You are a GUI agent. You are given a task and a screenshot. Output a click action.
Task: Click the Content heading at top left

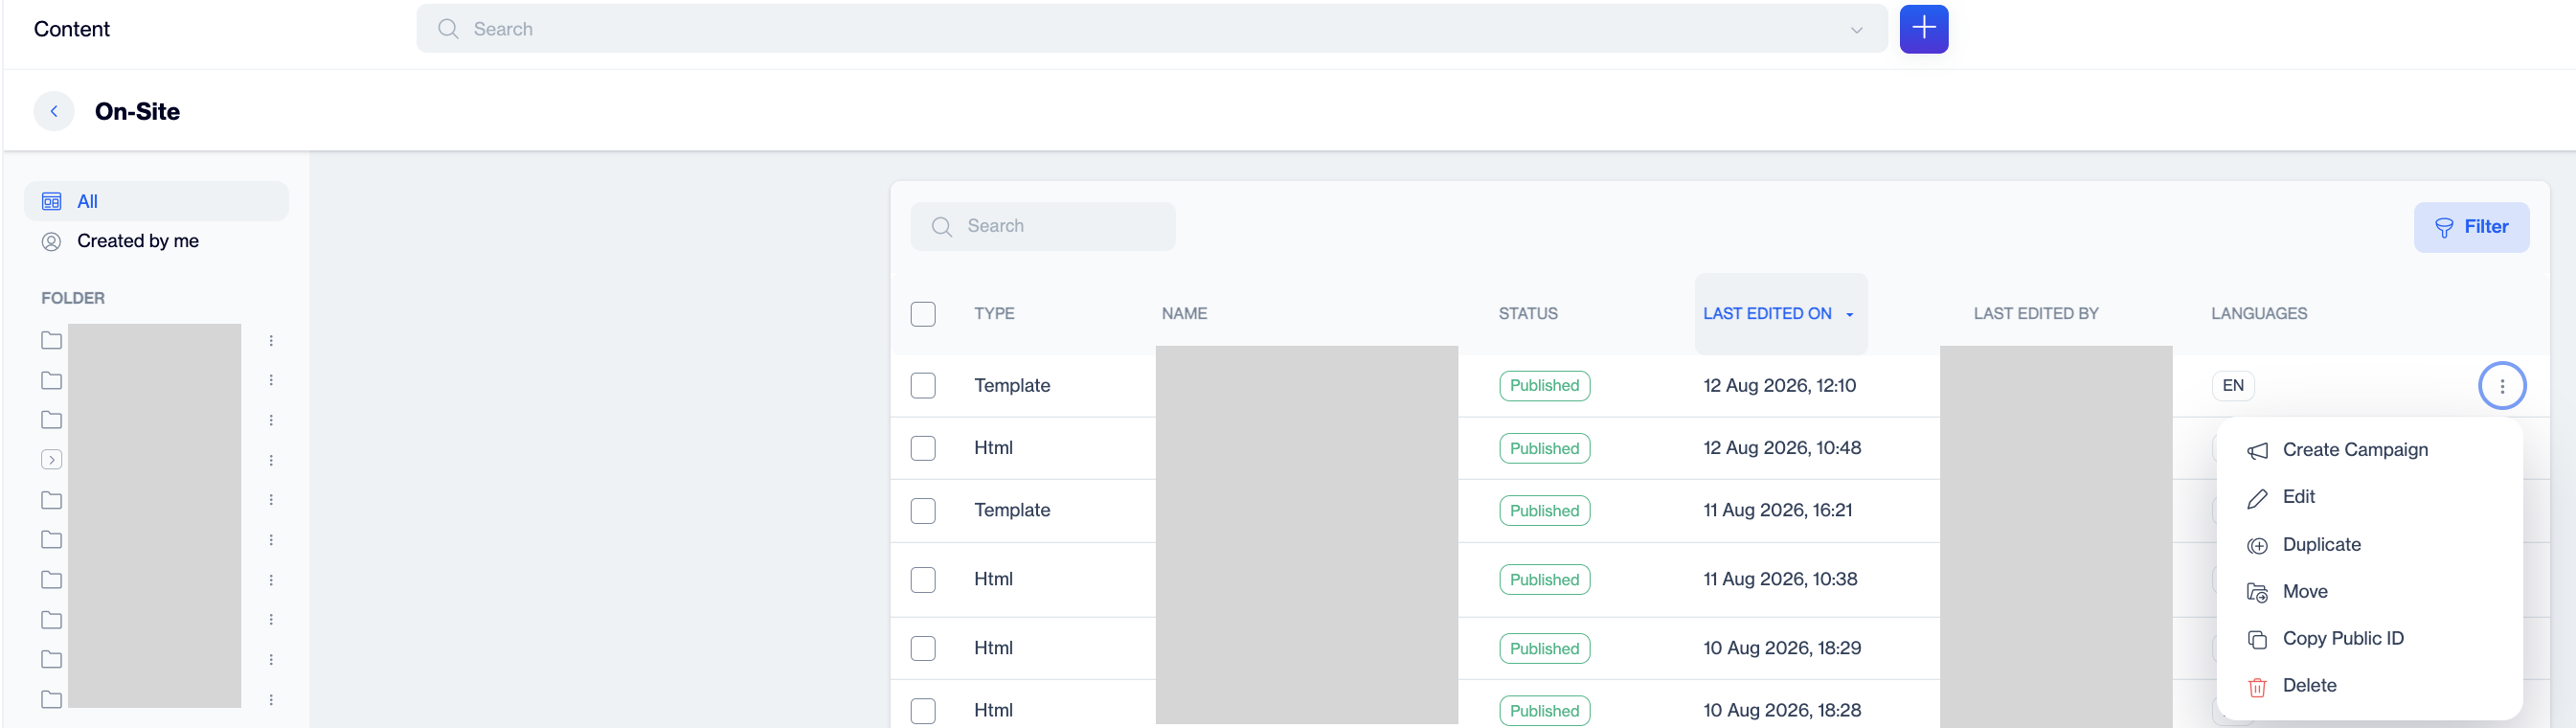point(72,29)
